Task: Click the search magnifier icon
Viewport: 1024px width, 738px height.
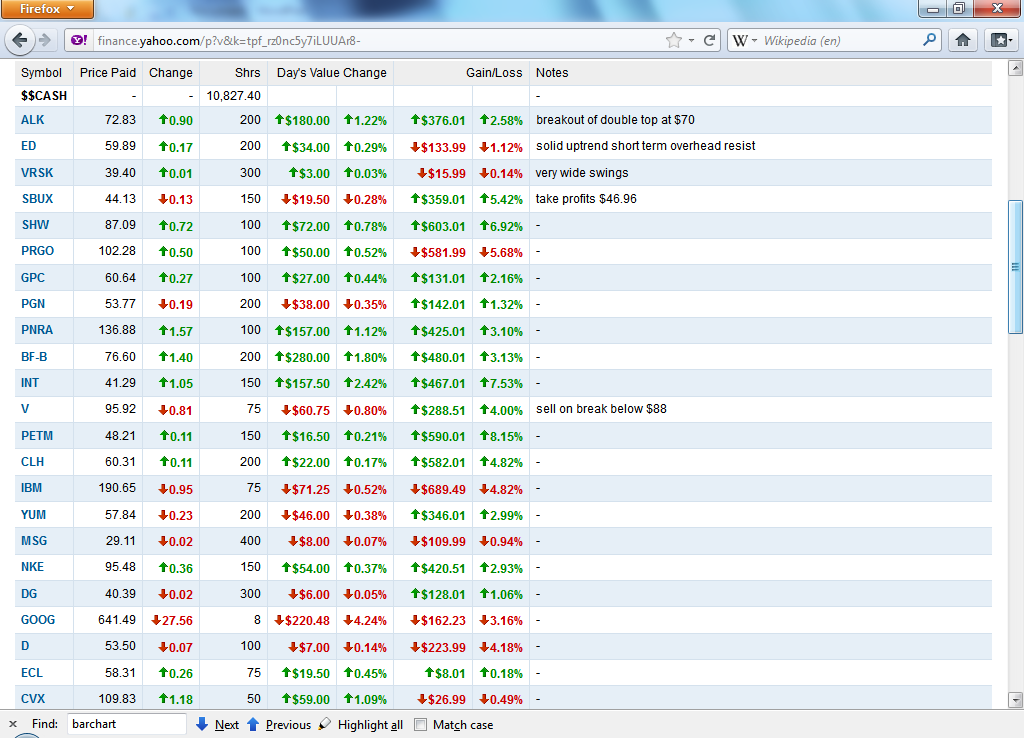Action: 929,40
